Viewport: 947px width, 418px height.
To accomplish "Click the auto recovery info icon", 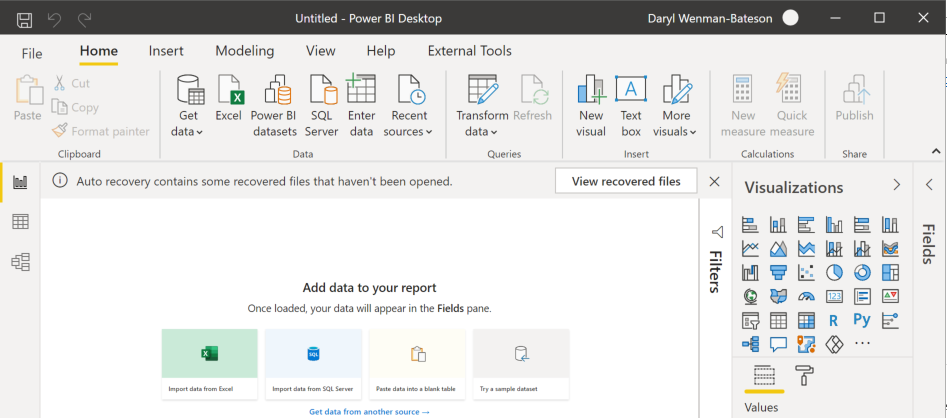I will point(59,181).
